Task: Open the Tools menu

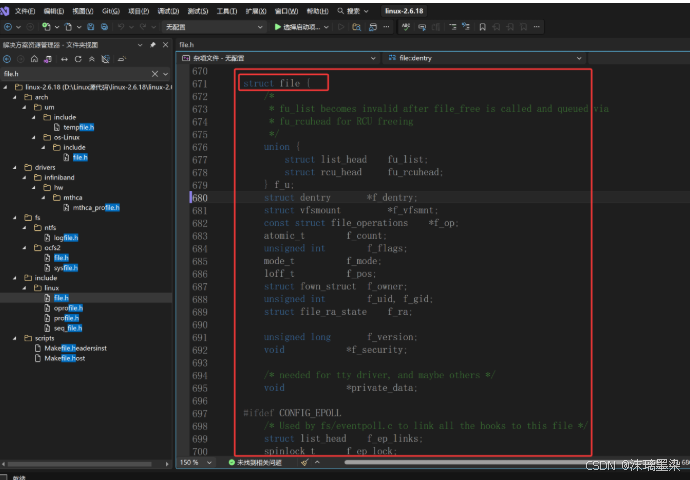Action: [x=227, y=11]
